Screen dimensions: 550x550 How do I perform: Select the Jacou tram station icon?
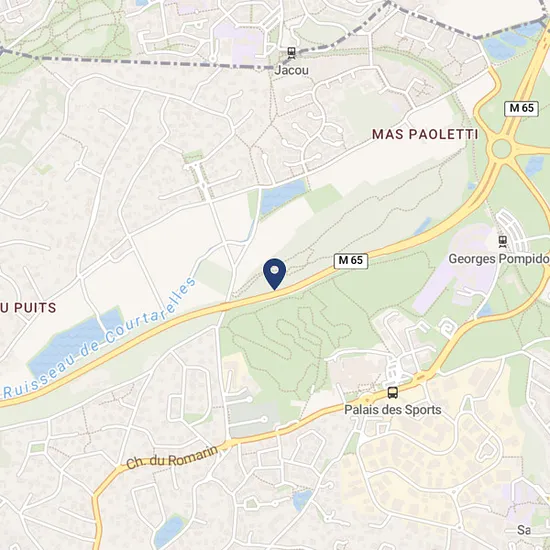pos(291,54)
